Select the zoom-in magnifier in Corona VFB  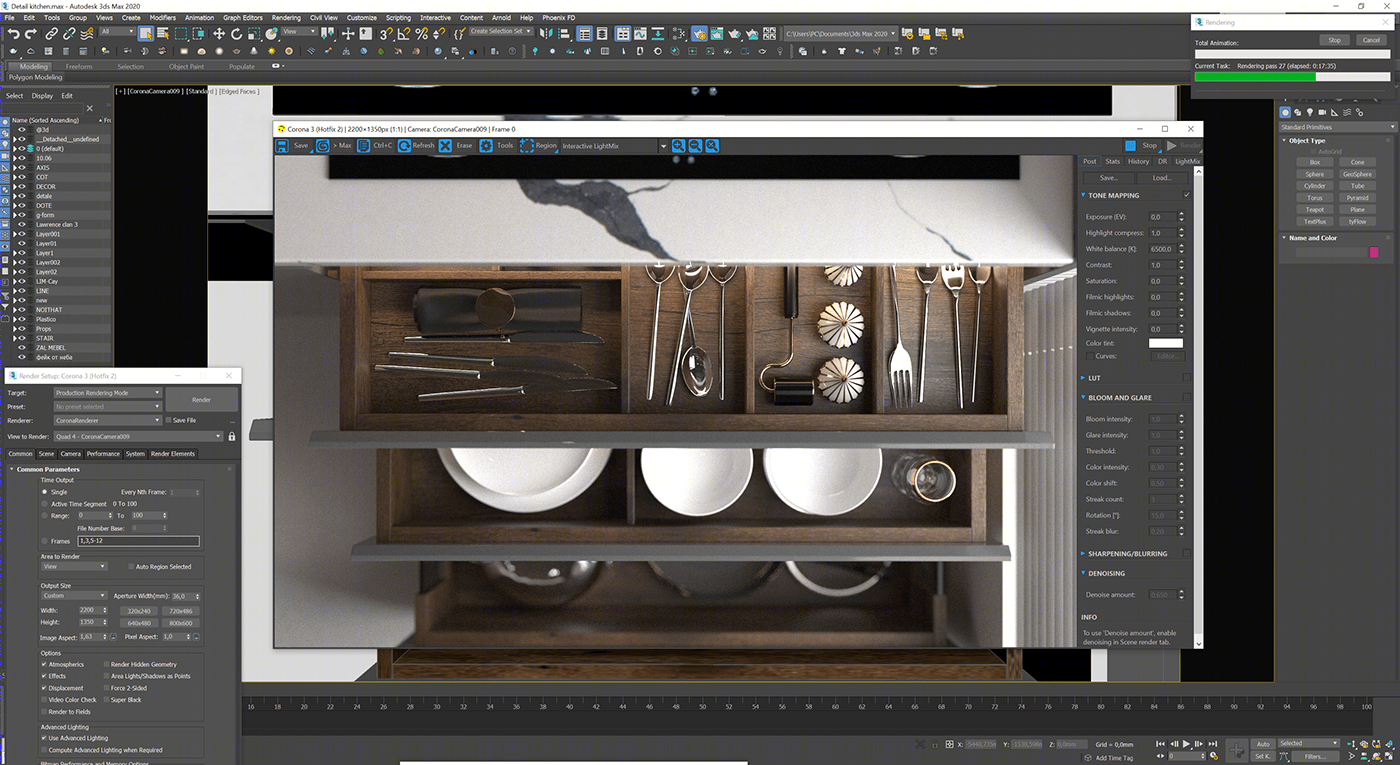[x=678, y=145]
